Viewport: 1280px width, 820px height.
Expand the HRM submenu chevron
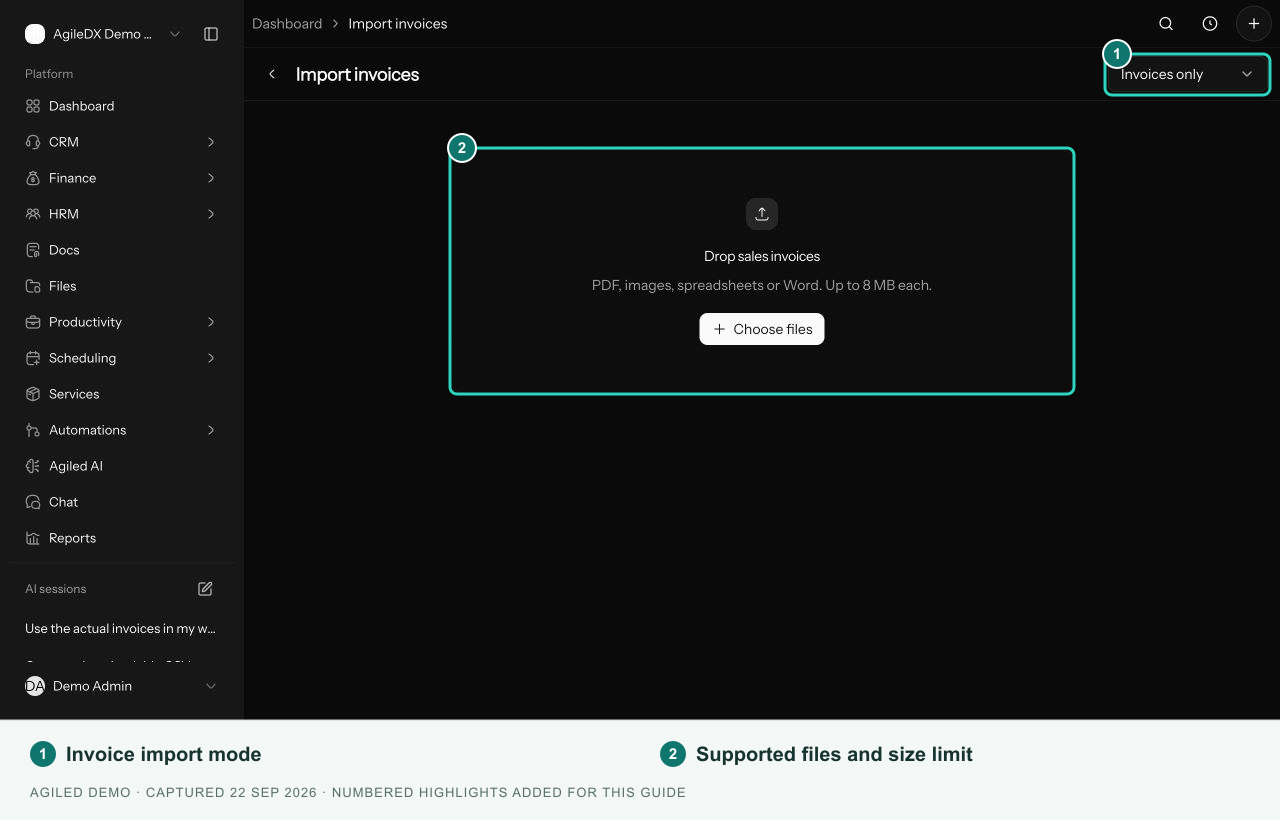(x=211, y=214)
